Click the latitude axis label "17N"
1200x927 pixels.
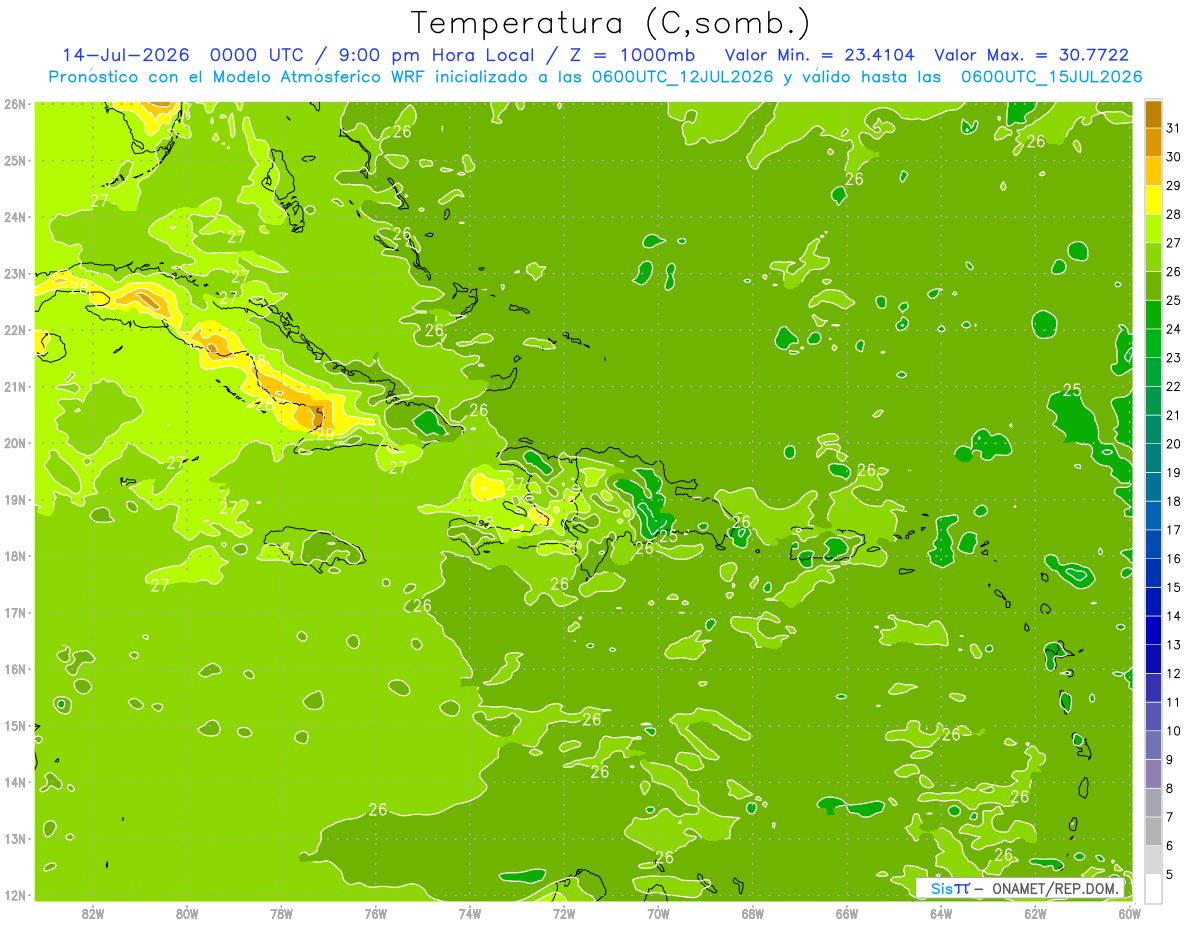click(x=15, y=612)
